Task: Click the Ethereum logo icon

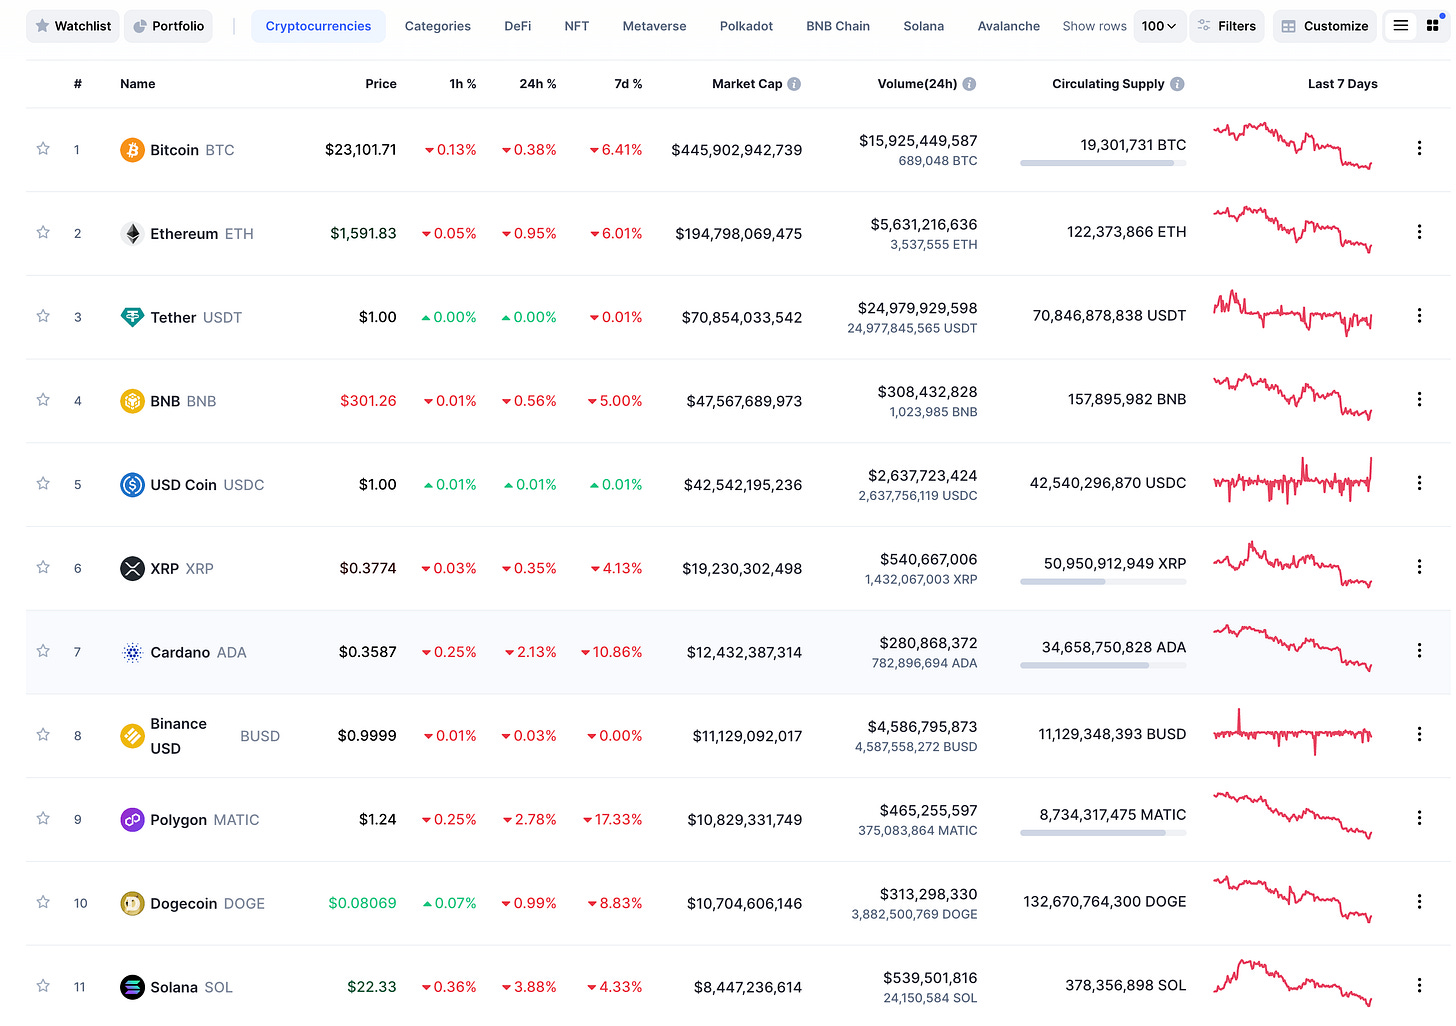Action: point(132,234)
